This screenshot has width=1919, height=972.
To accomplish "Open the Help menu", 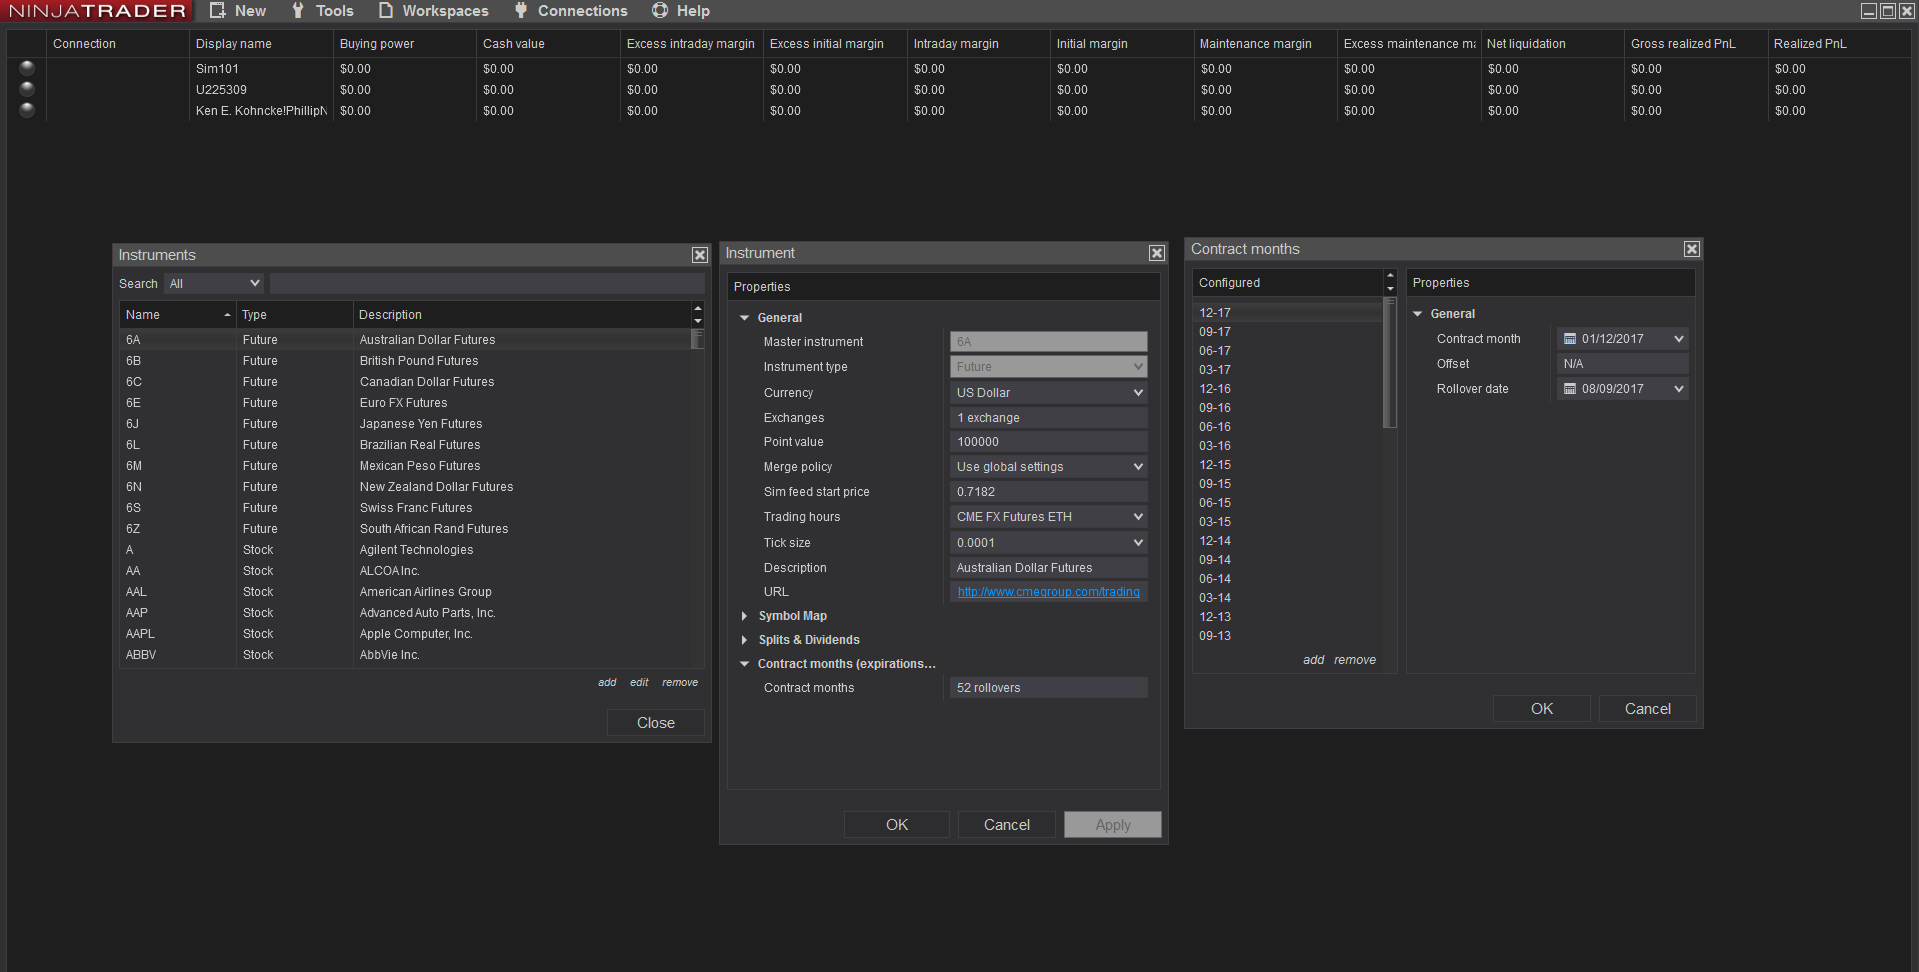I will [x=681, y=11].
